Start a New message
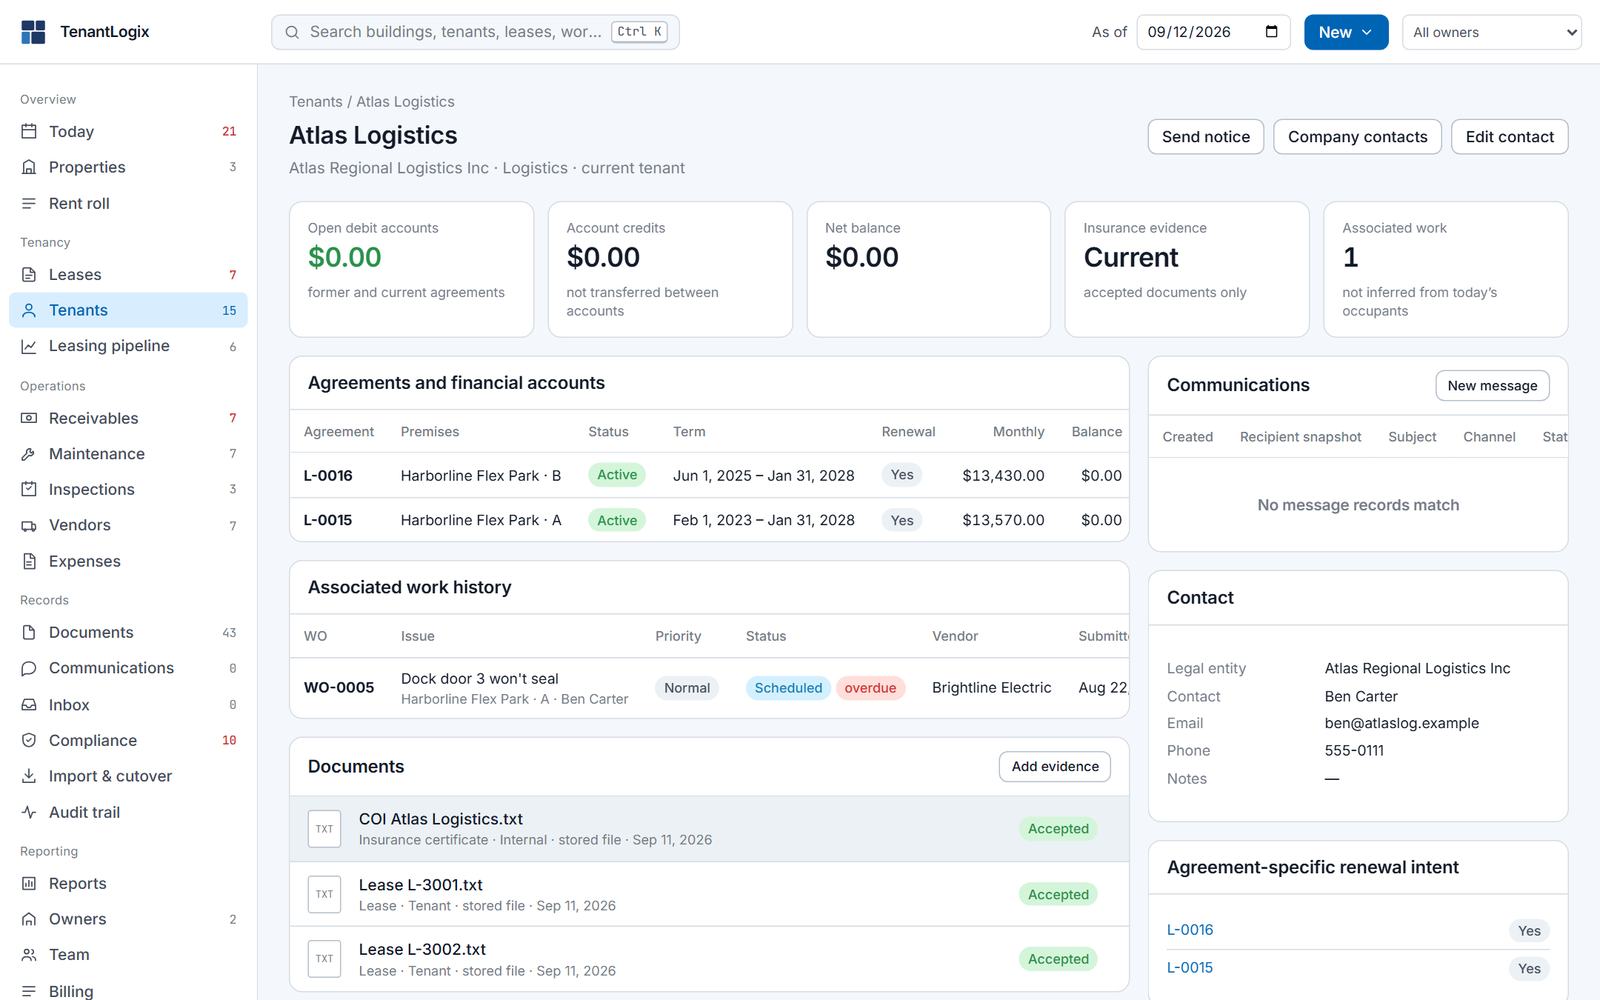This screenshot has width=1600, height=1000. pyautogui.click(x=1493, y=386)
